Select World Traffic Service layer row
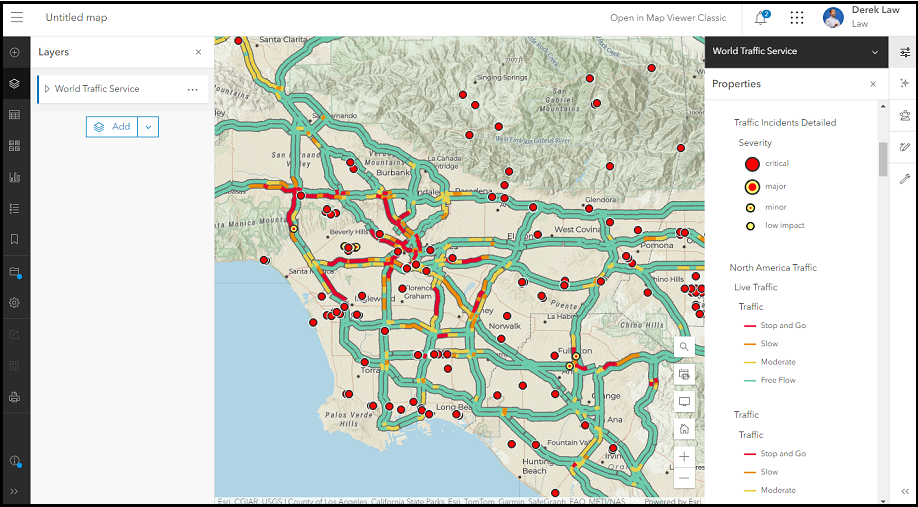This screenshot has width=918, height=507. [122, 90]
